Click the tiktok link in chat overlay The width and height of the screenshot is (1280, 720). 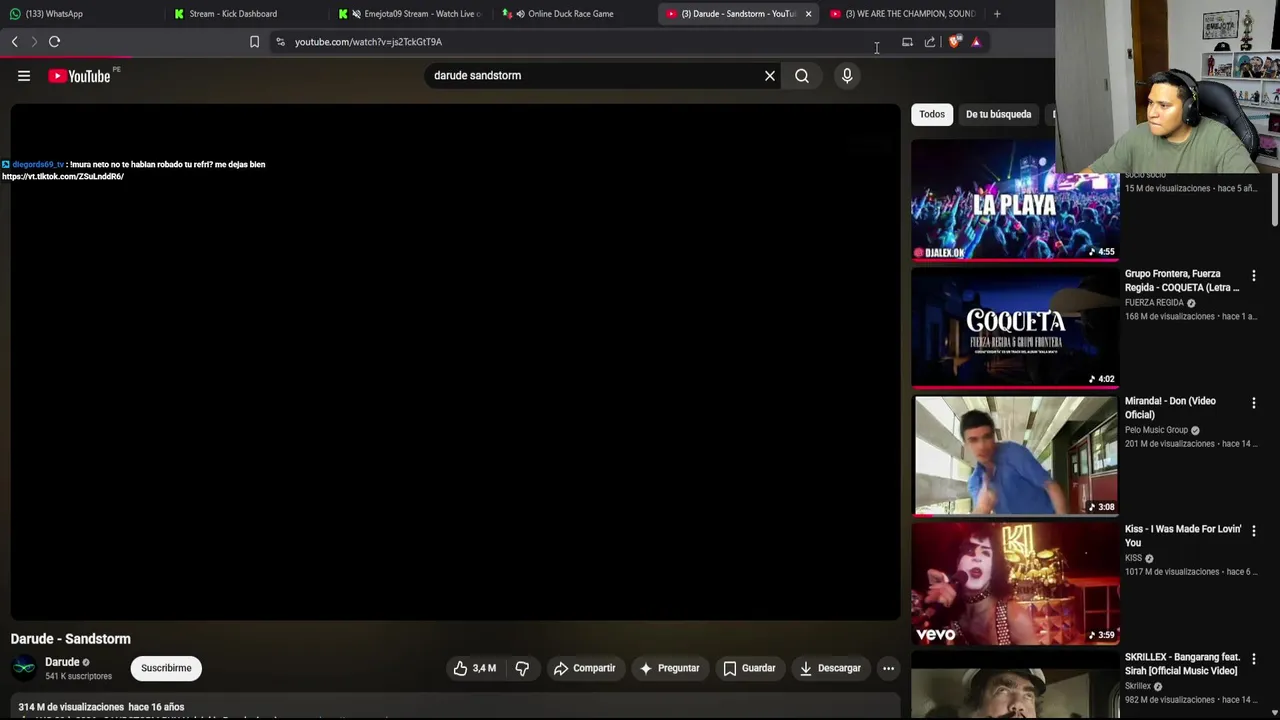(63, 176)
